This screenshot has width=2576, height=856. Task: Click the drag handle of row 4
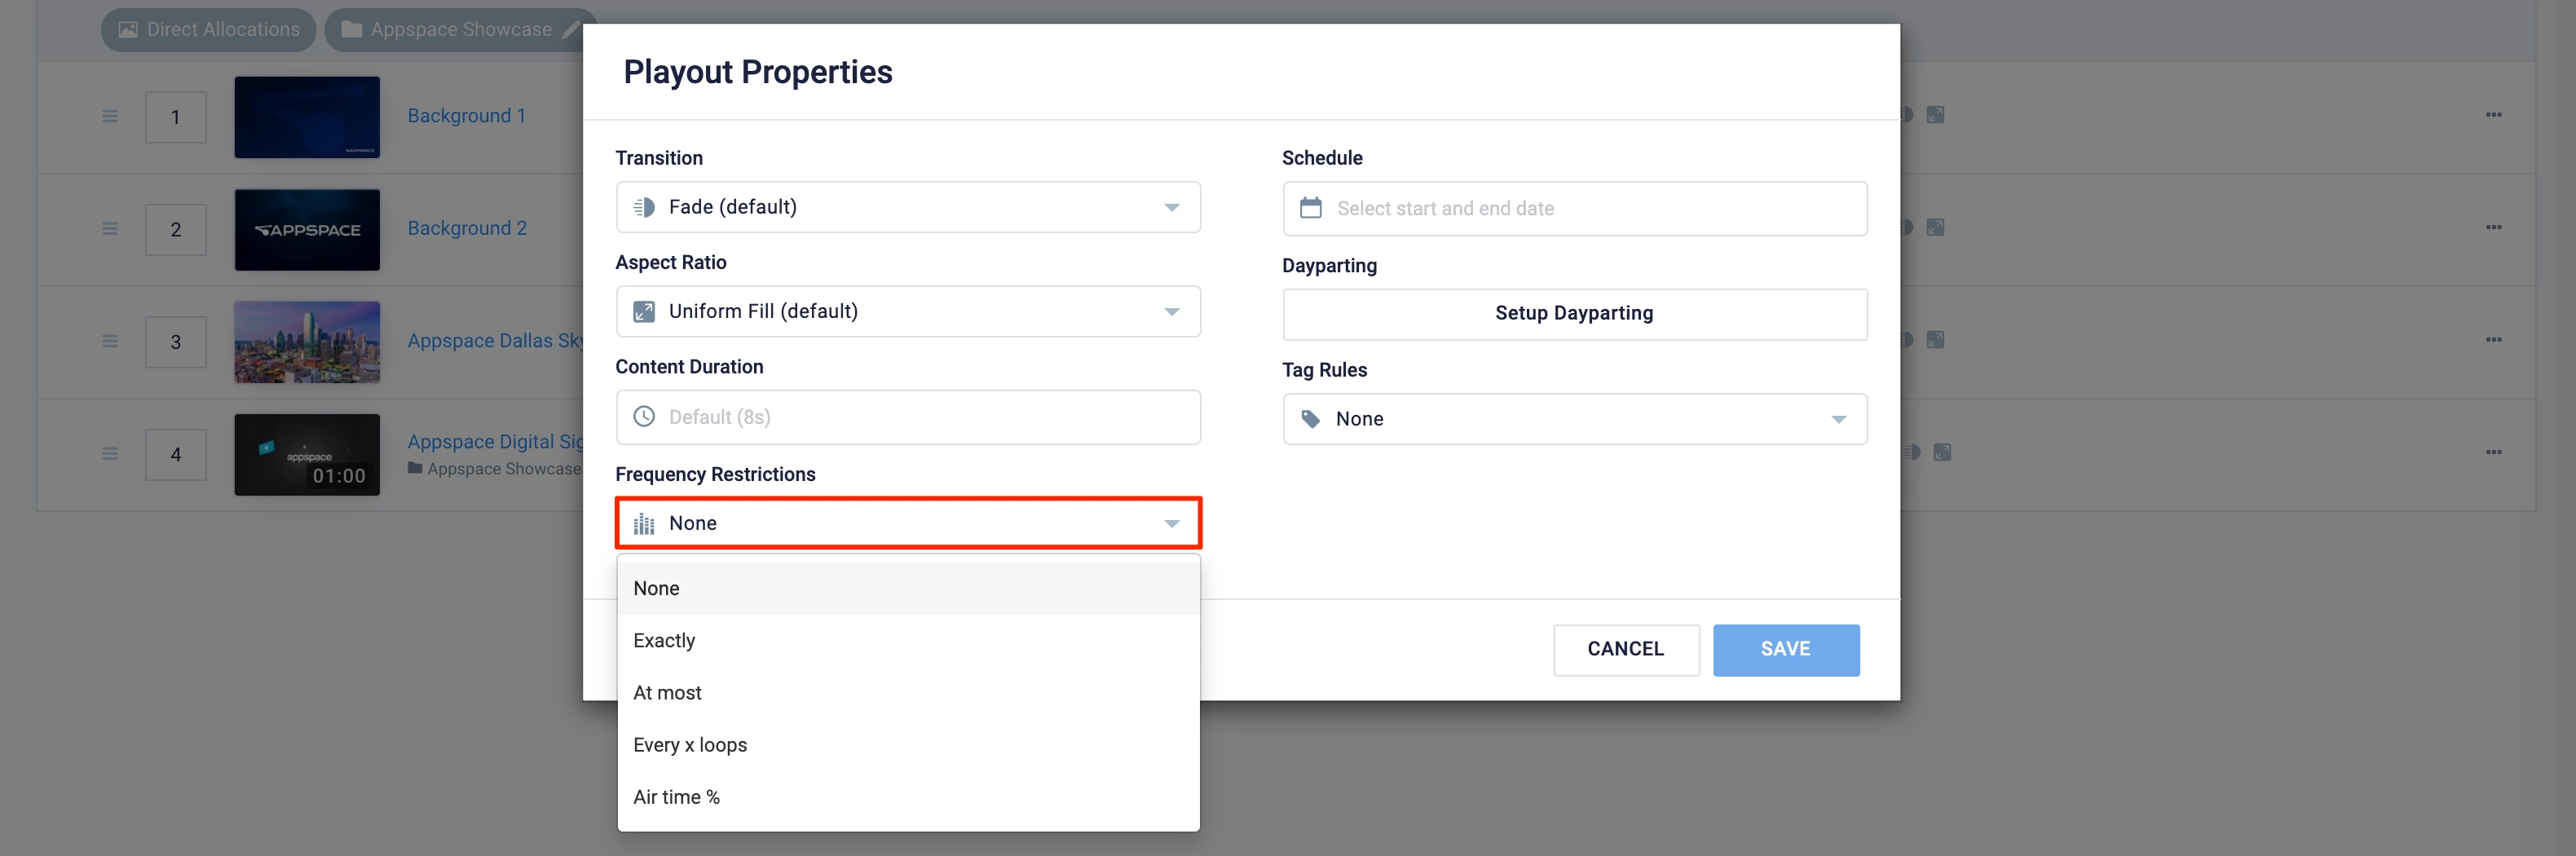point(110,454)
